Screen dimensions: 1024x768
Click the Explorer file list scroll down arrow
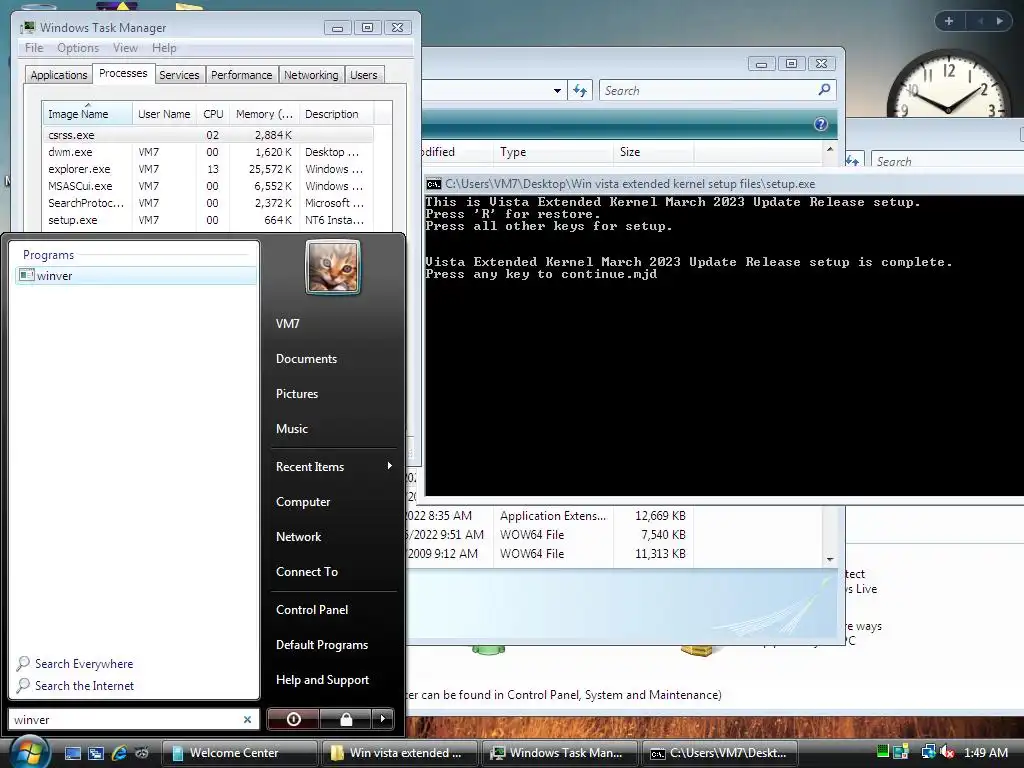pyautogui.click(x=829, y=560)
